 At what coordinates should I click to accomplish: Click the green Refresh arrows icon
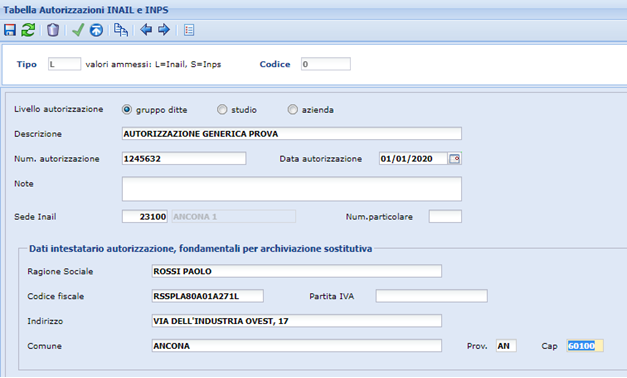[28, 30]
